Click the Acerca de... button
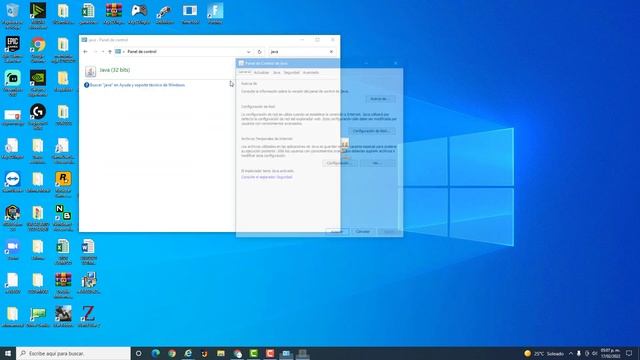Screen dimensions: 640x360 pos(380,99)
